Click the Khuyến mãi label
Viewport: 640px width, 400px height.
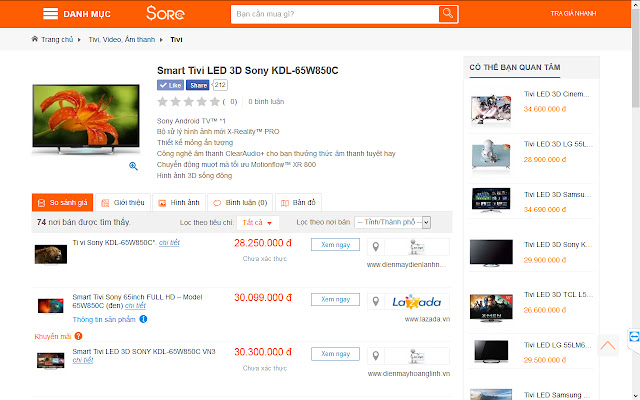53,336
